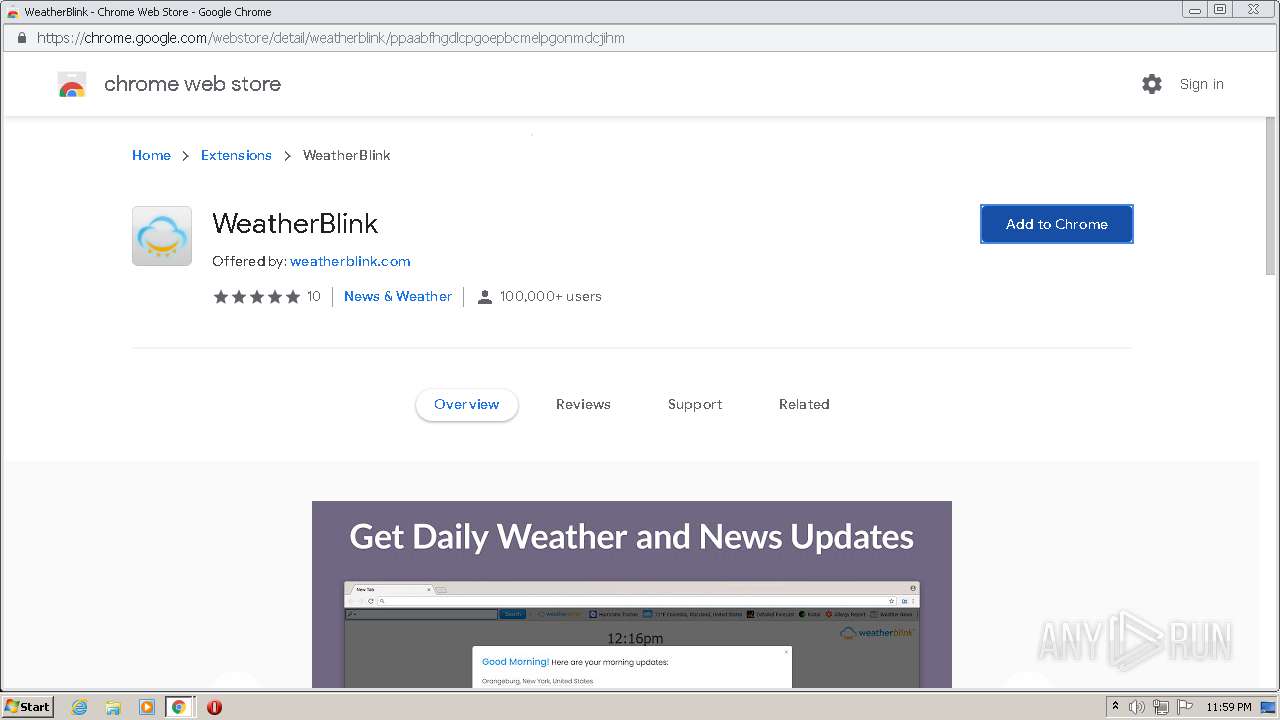Click the 100,000+ users text
Screen dimensions: 1280x720
coord(551,296)
